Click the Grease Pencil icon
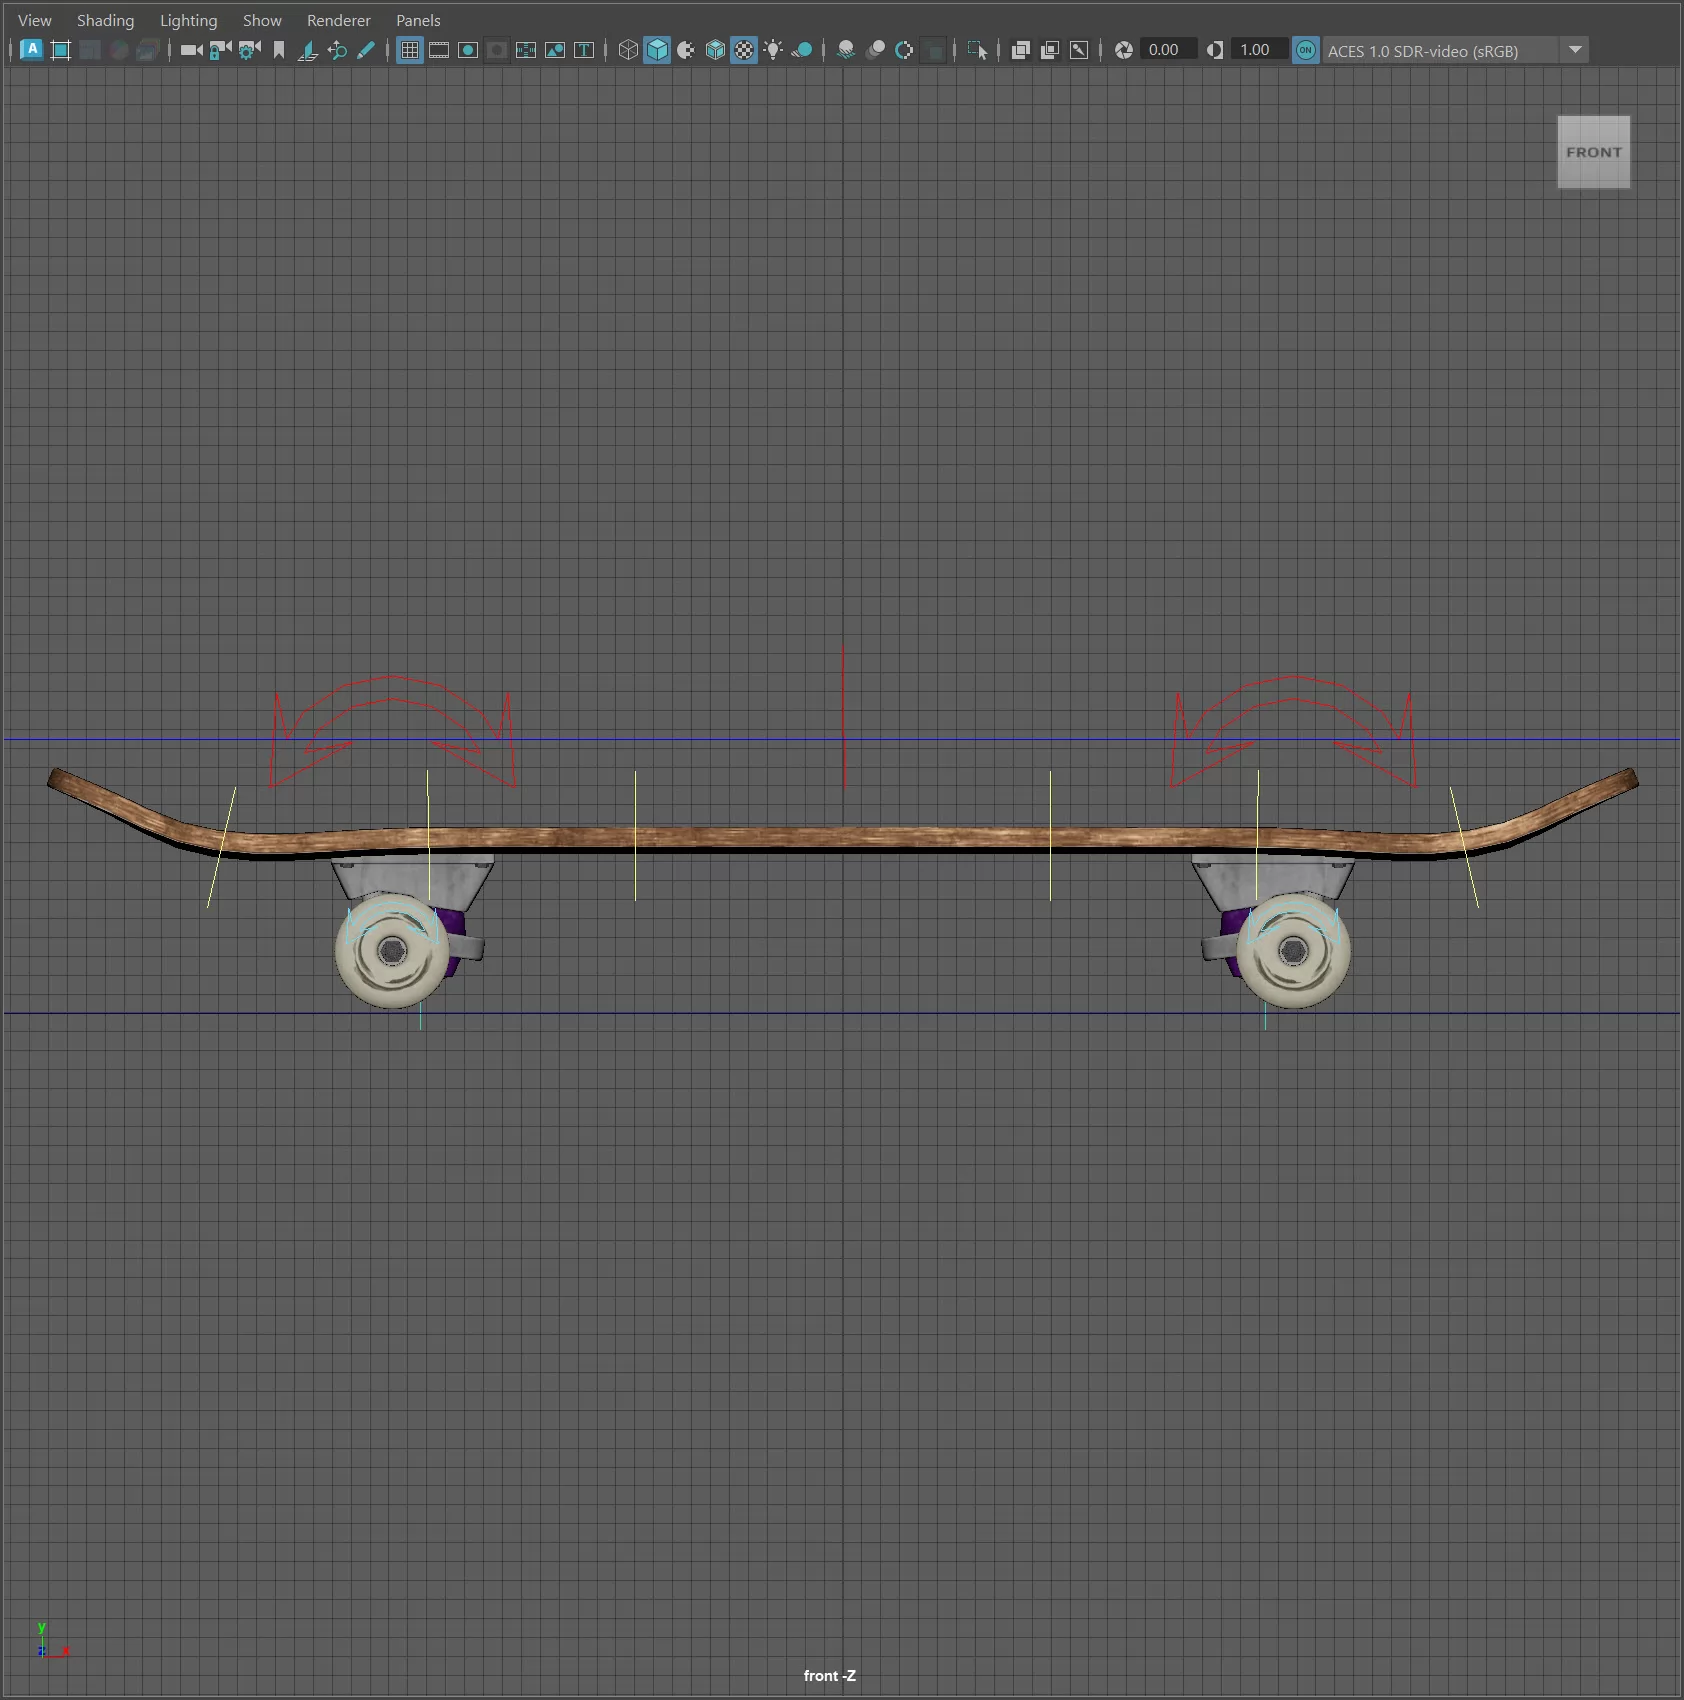 pos(366,50)
